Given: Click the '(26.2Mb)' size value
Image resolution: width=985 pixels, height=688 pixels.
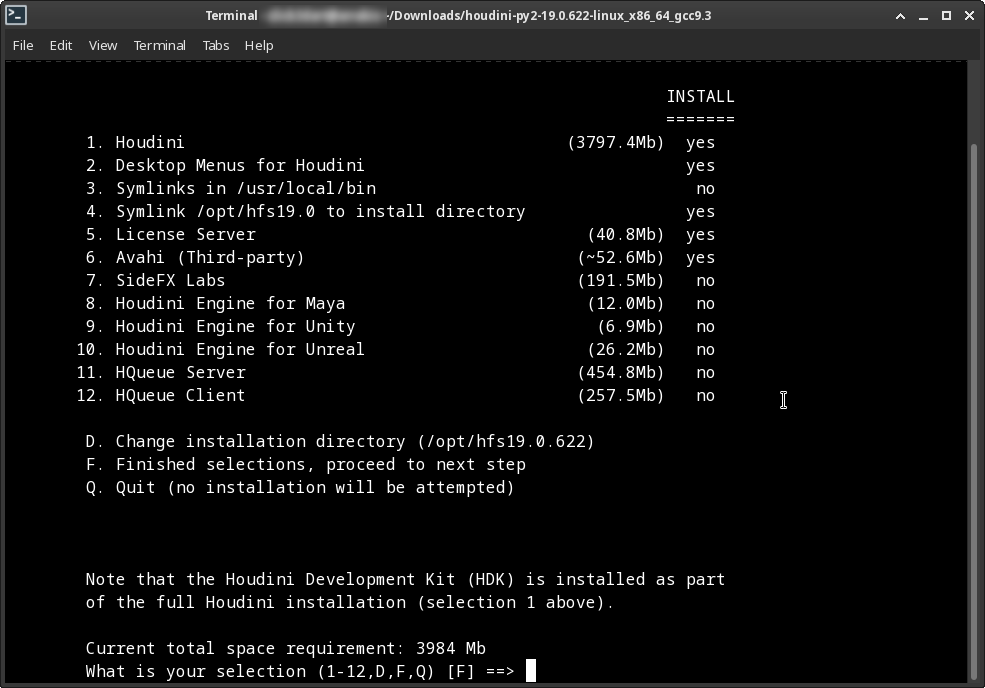Looking at the screenshot, I should (626, 349).
